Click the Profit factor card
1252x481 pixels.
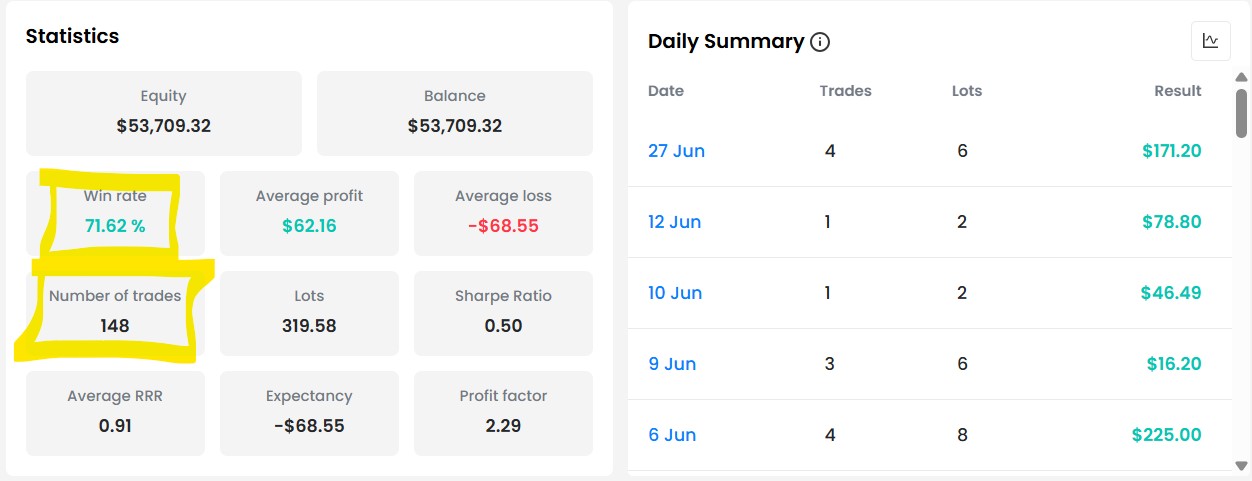(x=503, y=413)
